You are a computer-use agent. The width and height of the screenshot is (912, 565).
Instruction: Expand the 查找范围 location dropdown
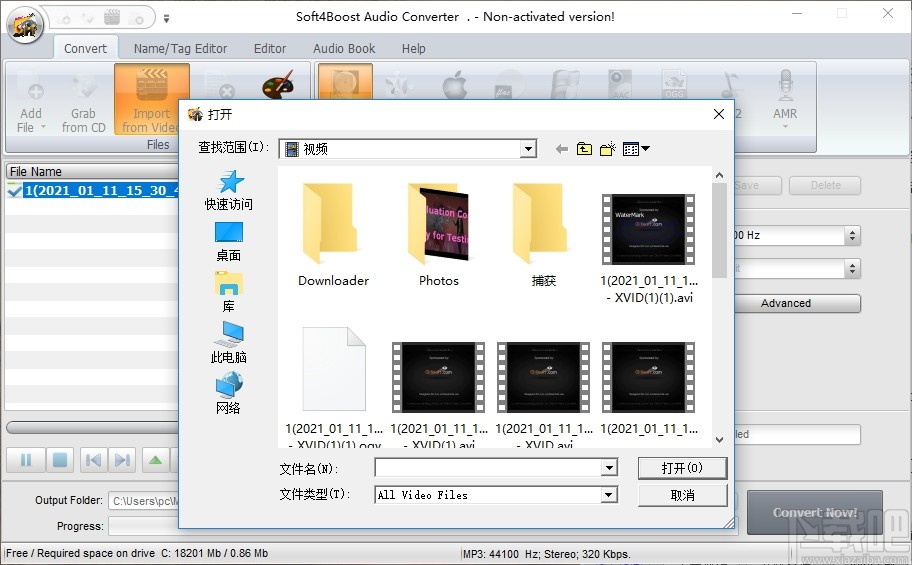click(528, 149)
